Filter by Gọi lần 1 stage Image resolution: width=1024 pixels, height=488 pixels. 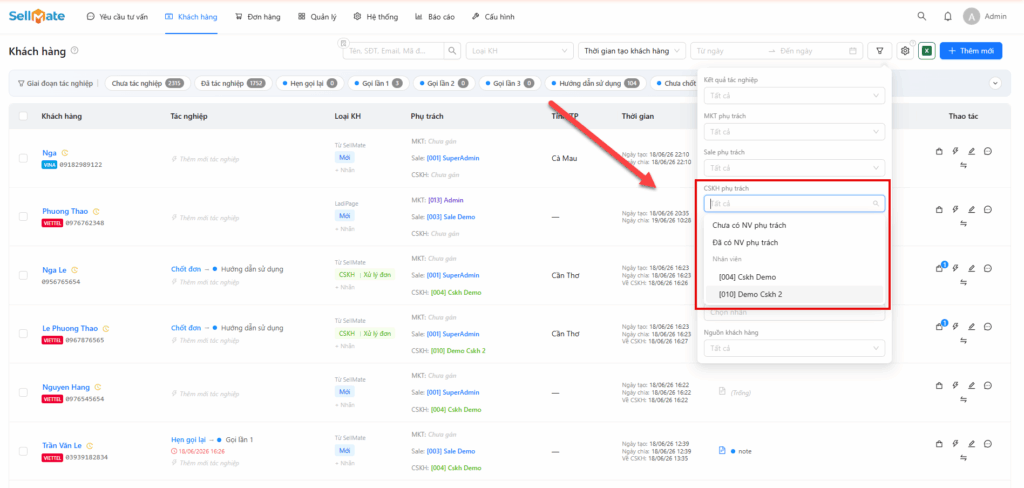click(x=379, y=84)
